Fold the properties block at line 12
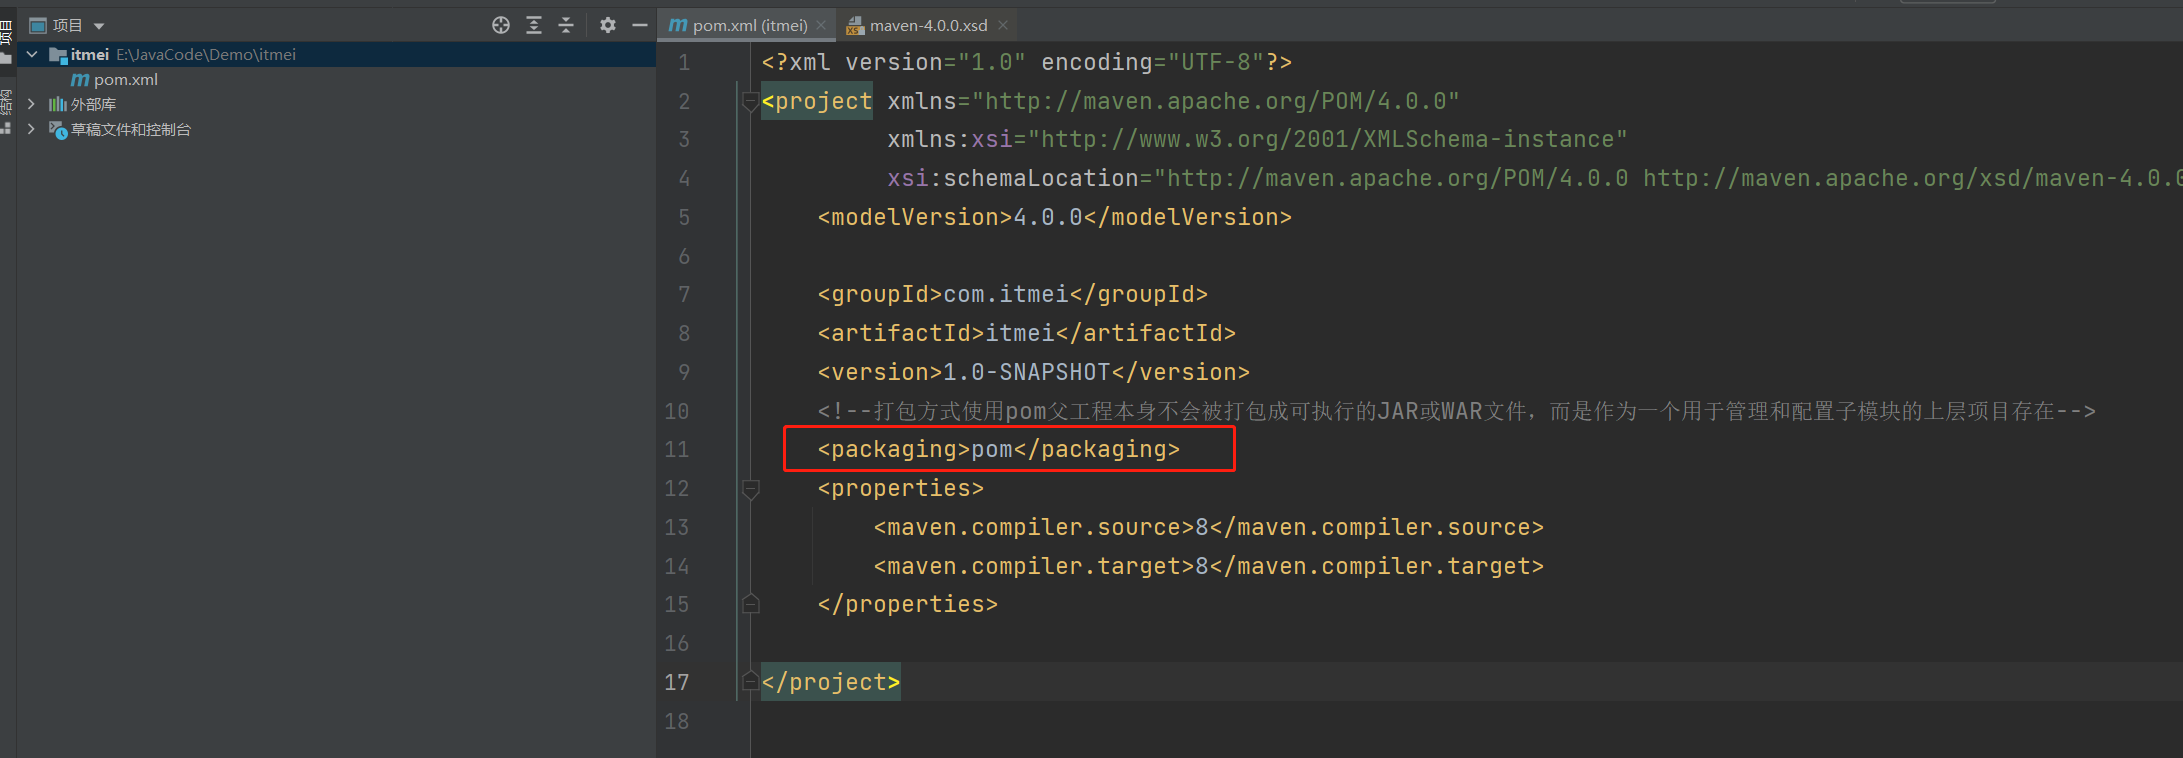 pyautogui.click(x=751, y=489)
